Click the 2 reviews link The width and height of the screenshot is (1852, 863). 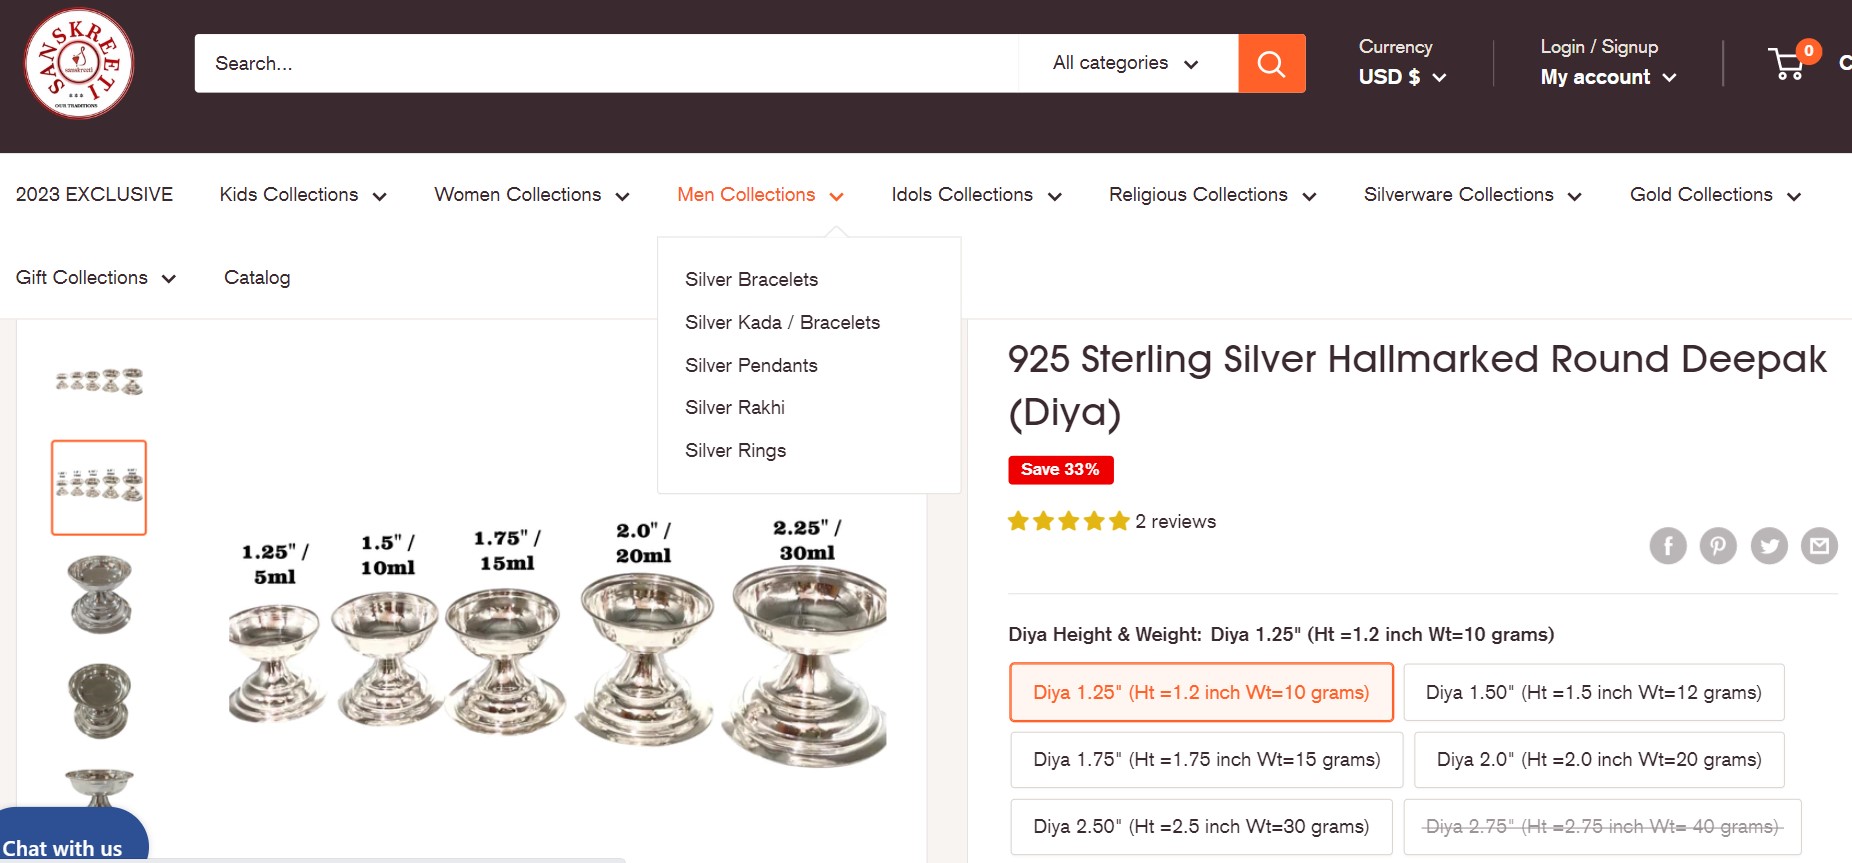click(1175, 520)
